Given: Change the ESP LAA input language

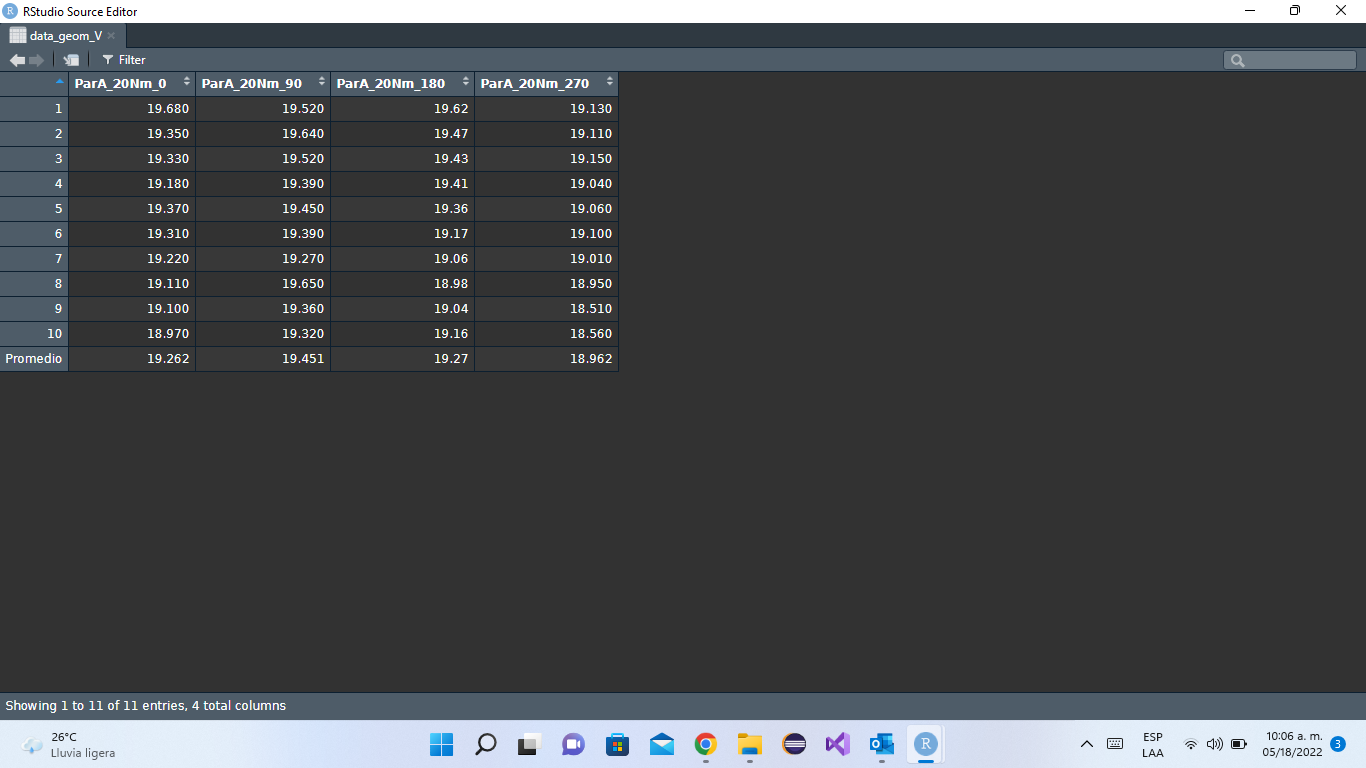Looking at the screenshot, I should coord(1153,744).
